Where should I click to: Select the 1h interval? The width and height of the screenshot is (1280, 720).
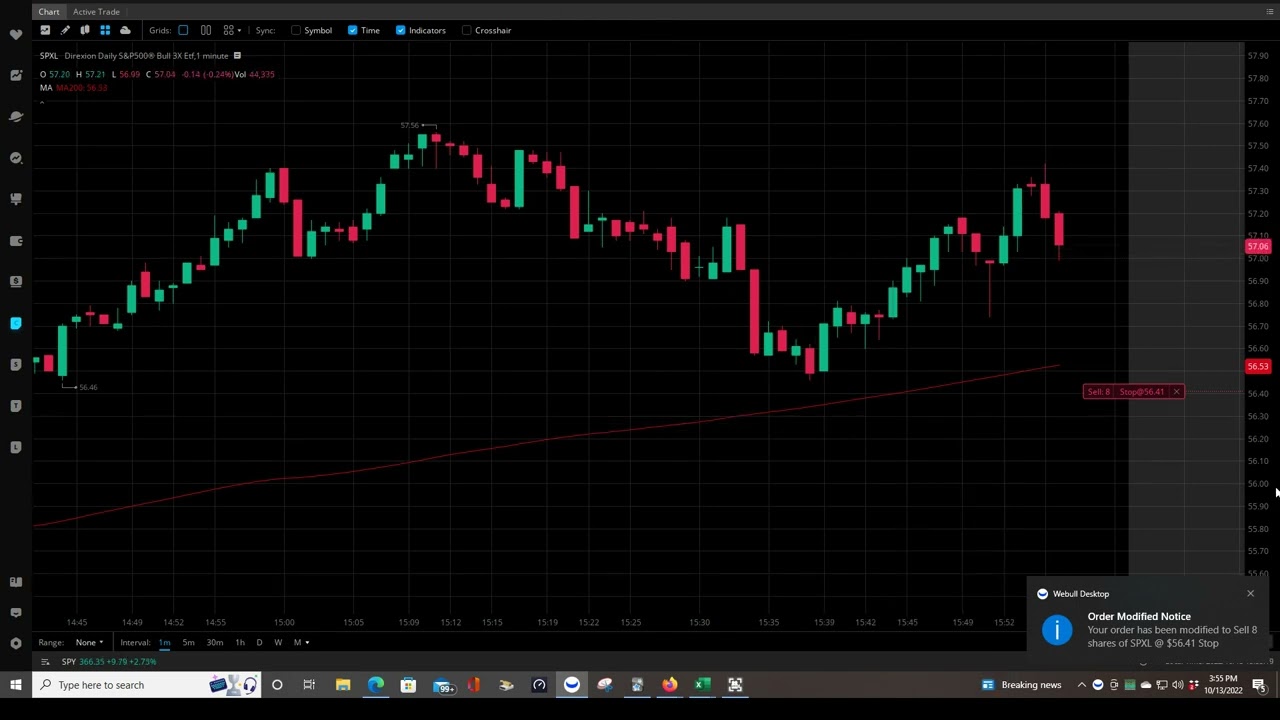[x=240, y=642]
